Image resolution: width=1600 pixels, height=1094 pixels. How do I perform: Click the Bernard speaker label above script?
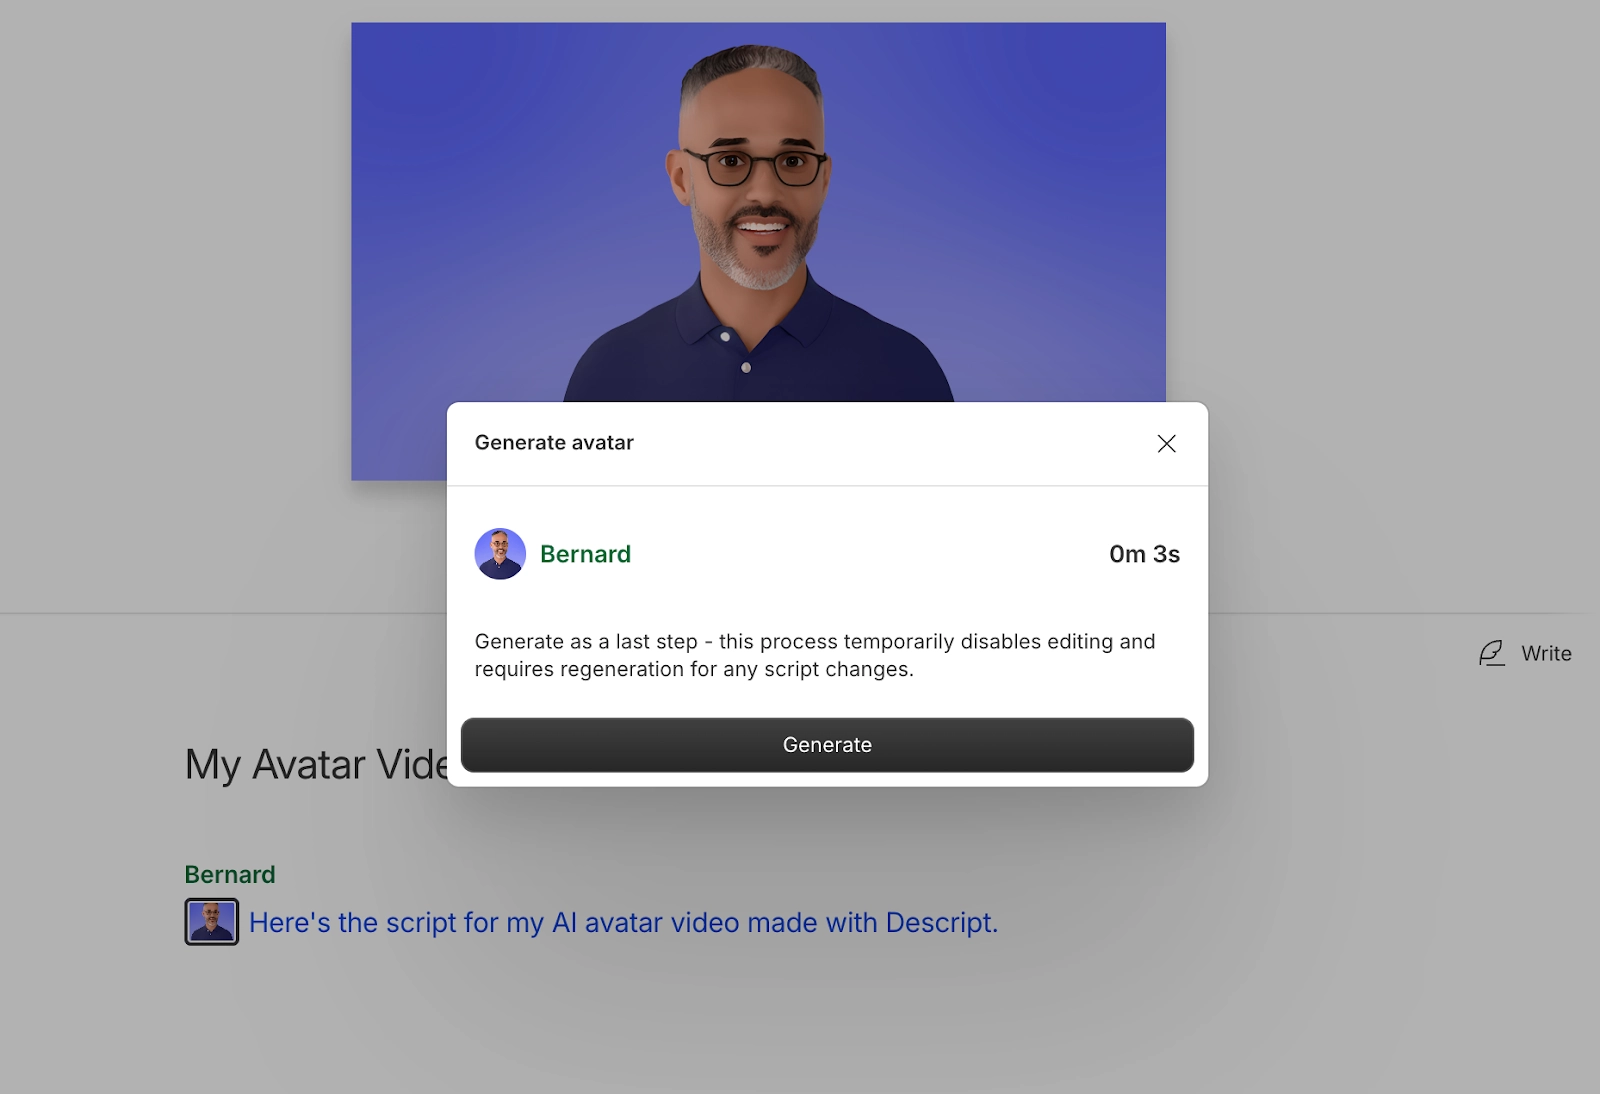(230, 874)
